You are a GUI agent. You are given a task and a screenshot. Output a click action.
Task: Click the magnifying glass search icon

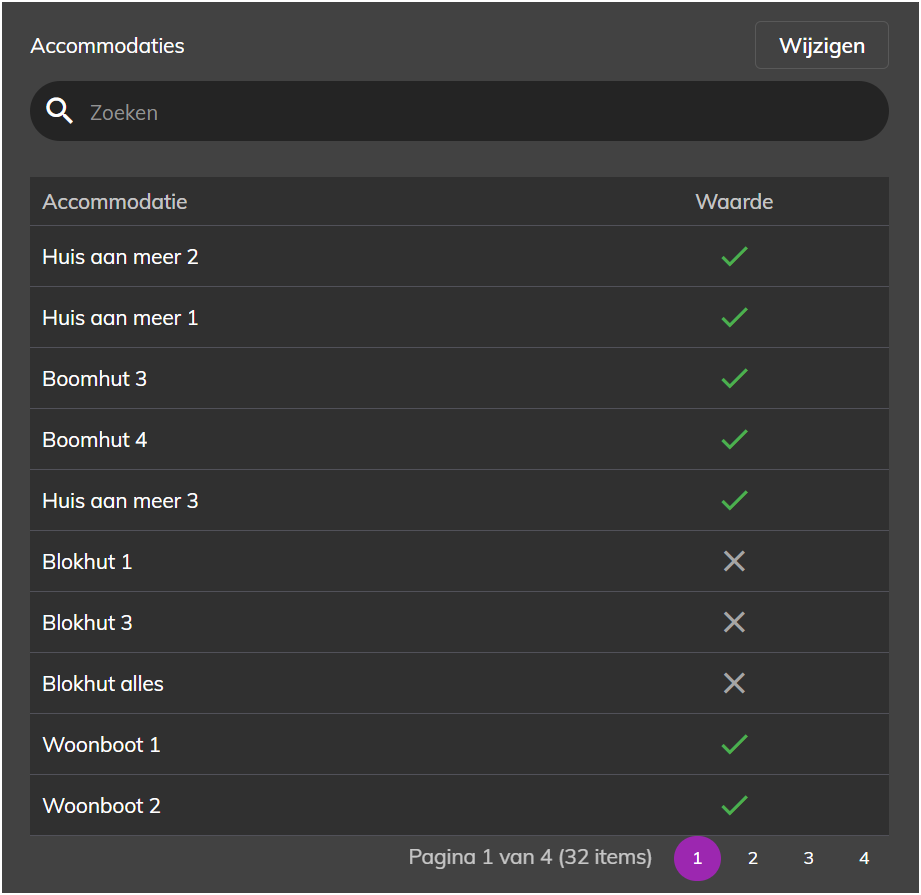[60, 111]
